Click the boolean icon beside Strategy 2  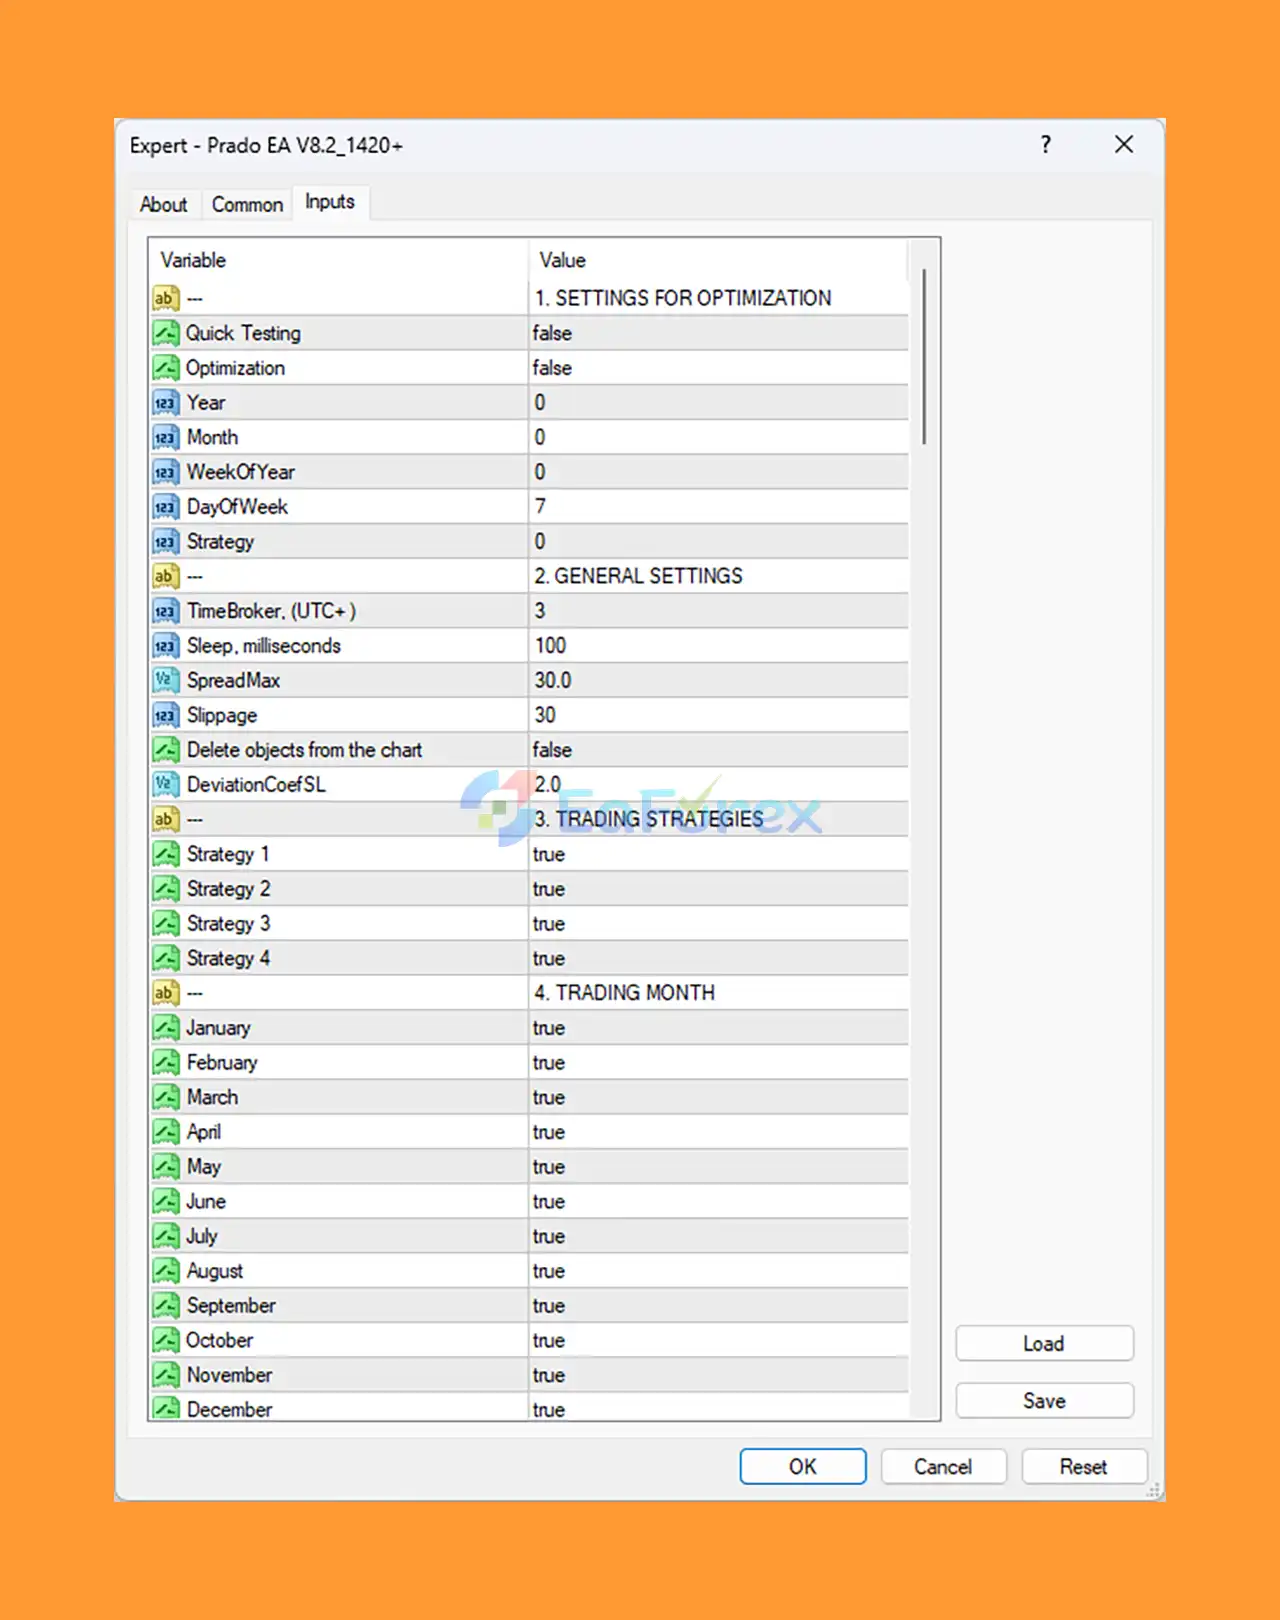click(165, 889)
